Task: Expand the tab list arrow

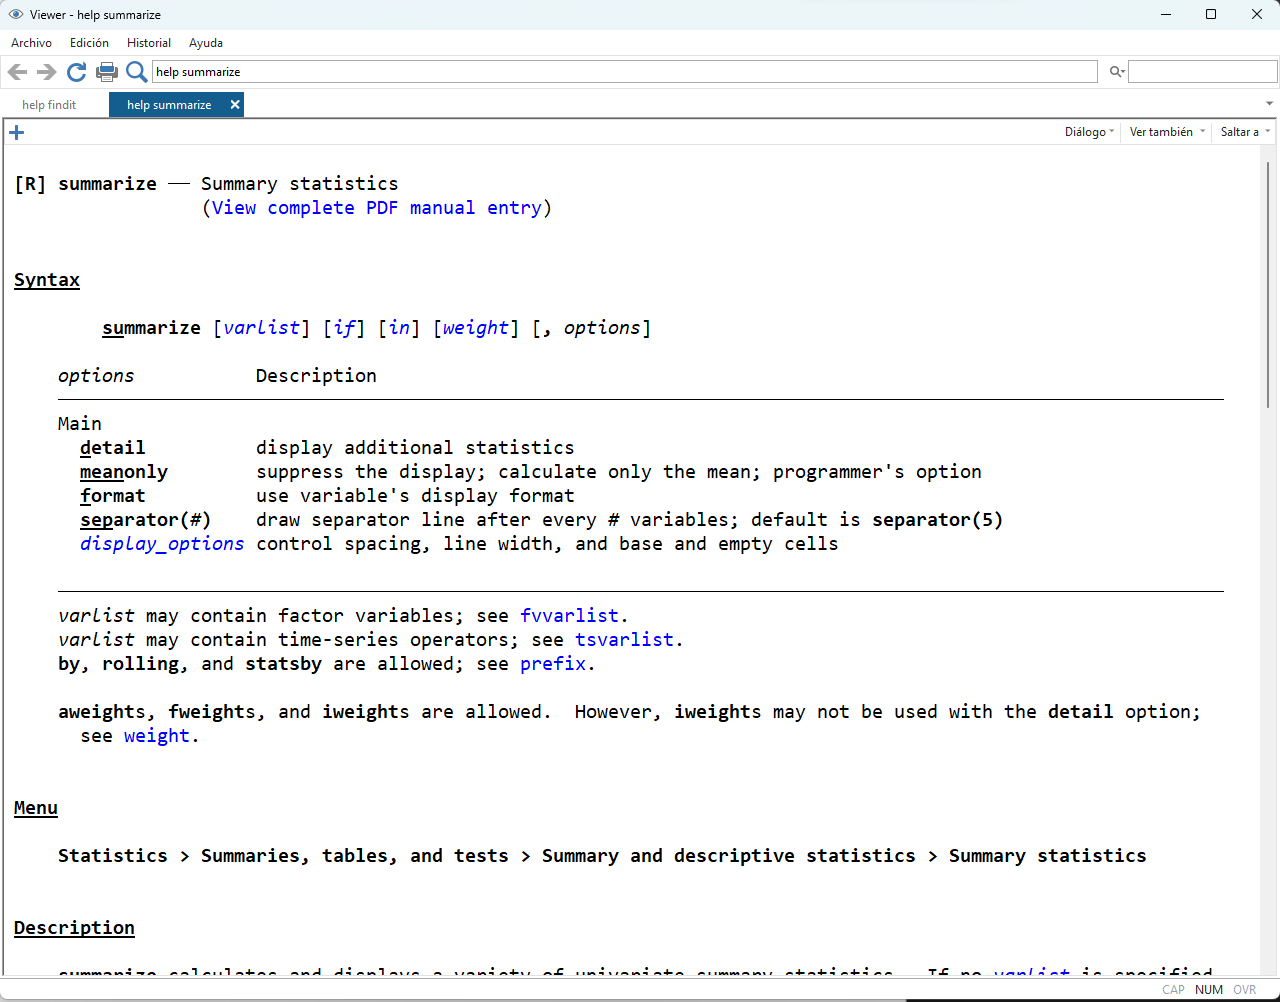Action: [1269, 104]
